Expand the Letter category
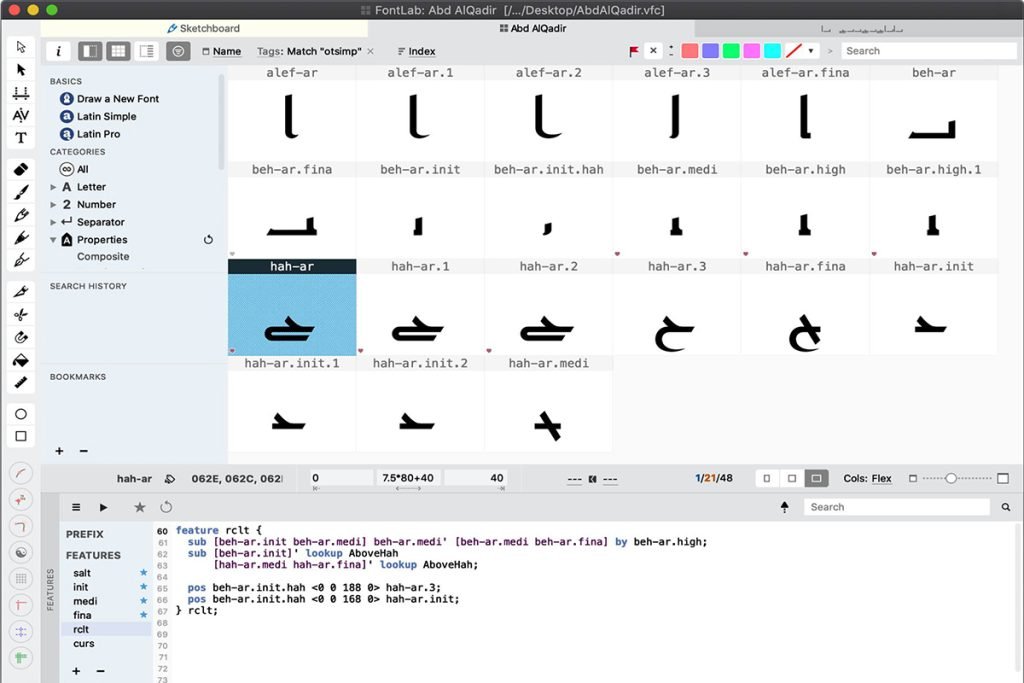Viewport: 1024px width, 683px height. [x=53, y=187]
